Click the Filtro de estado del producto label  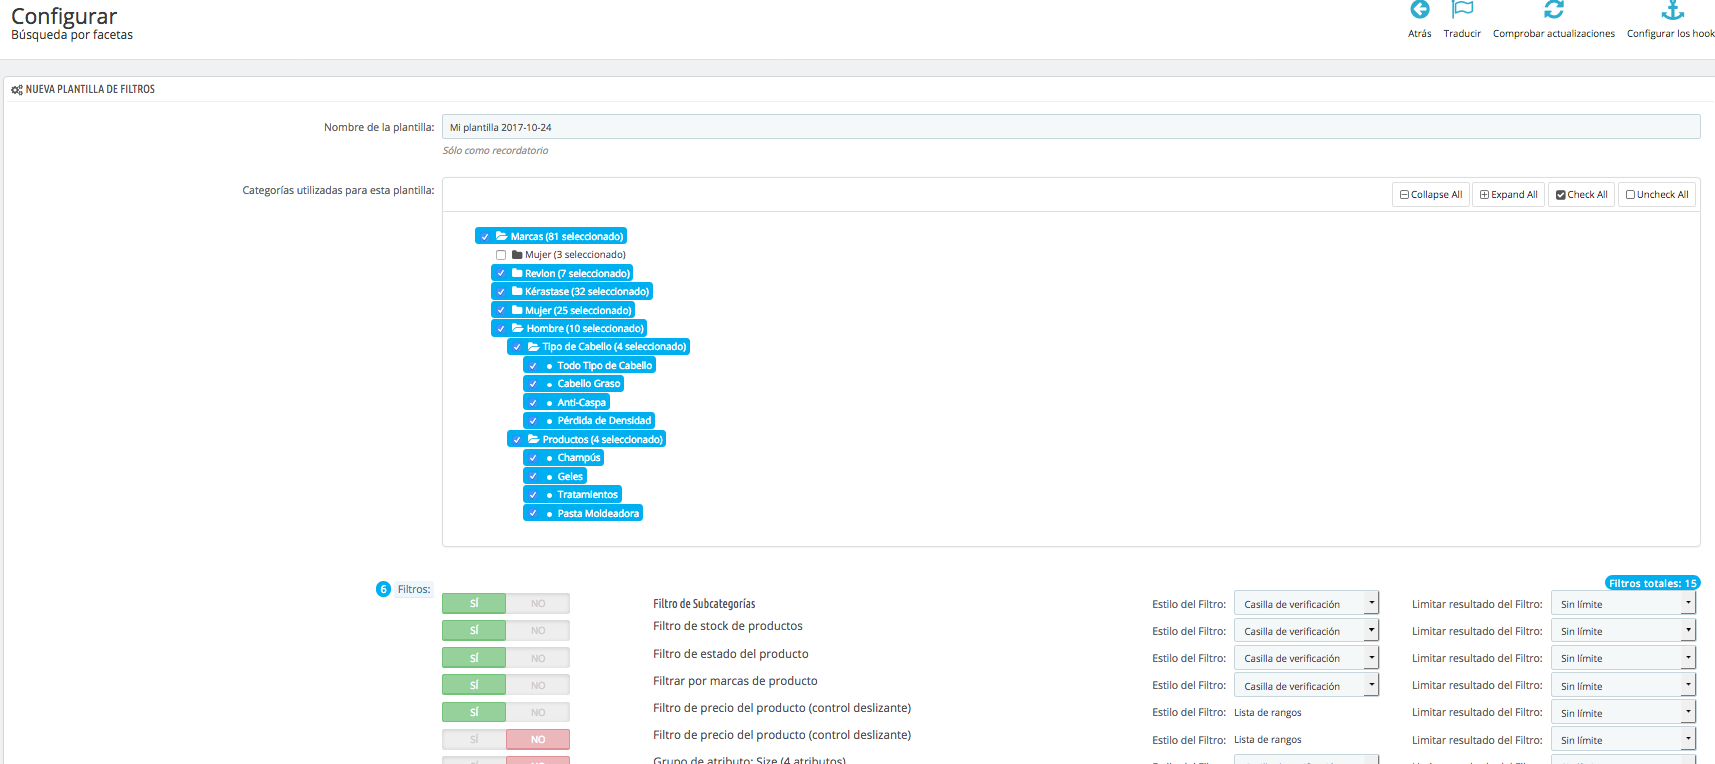[731, 654]
